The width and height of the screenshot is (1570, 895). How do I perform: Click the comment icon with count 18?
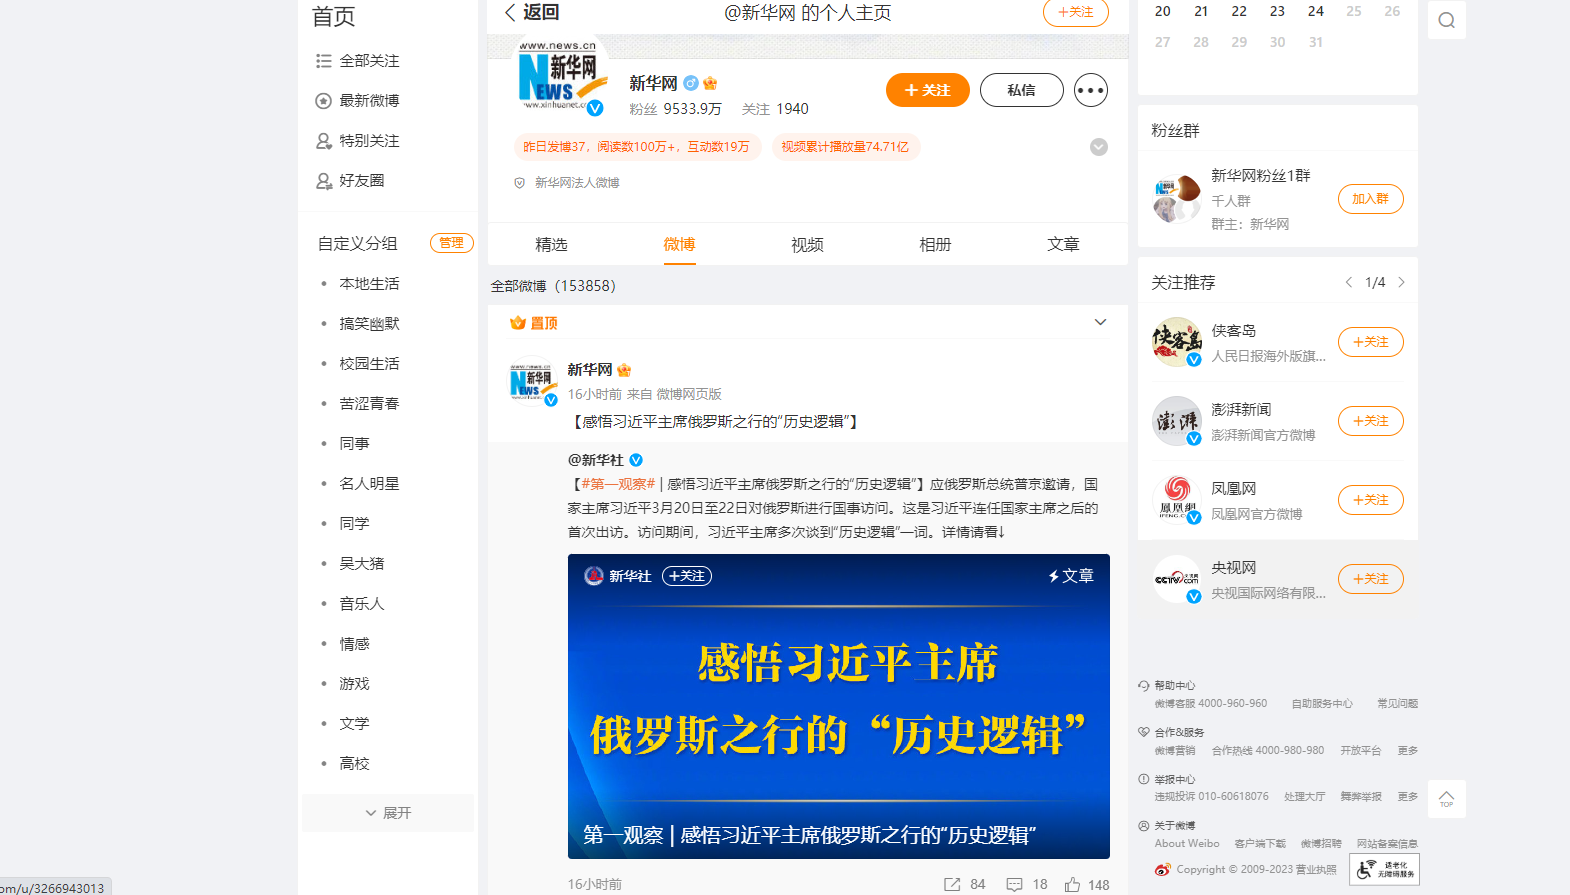click(x=1014, y=884)
